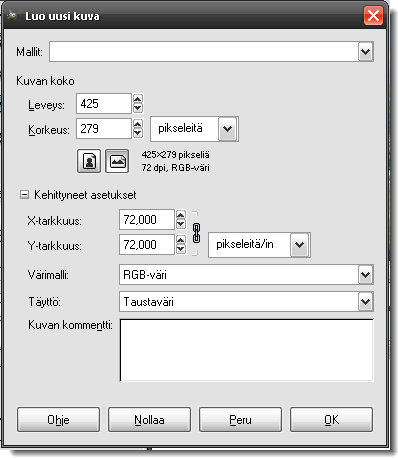
Task: Click the X-tarkkuus field
Action: 147,220
